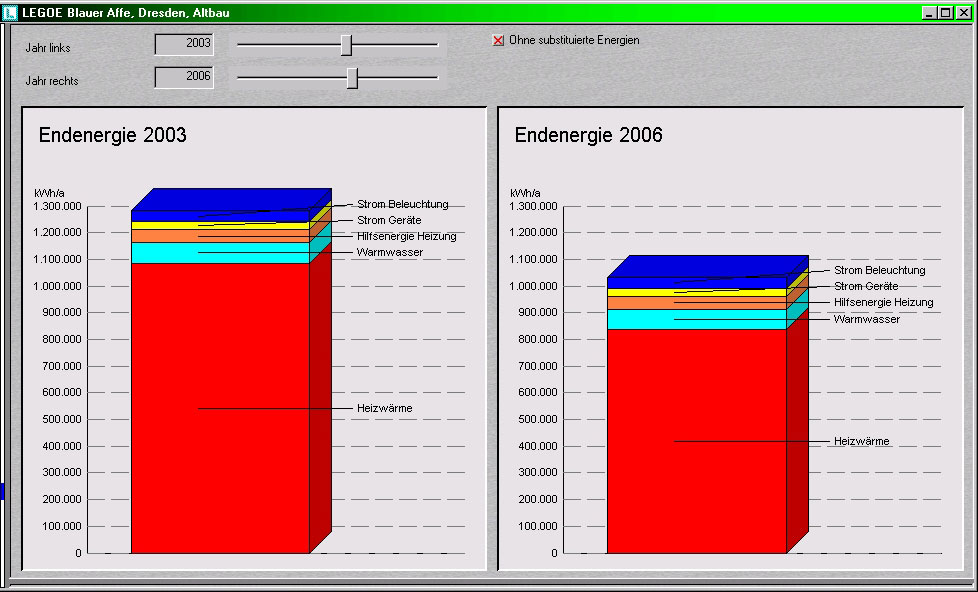The width and height of the screenshot is (978, 592).
Task: Click the Jahr rechts slider handle
Action: (352, 78)
